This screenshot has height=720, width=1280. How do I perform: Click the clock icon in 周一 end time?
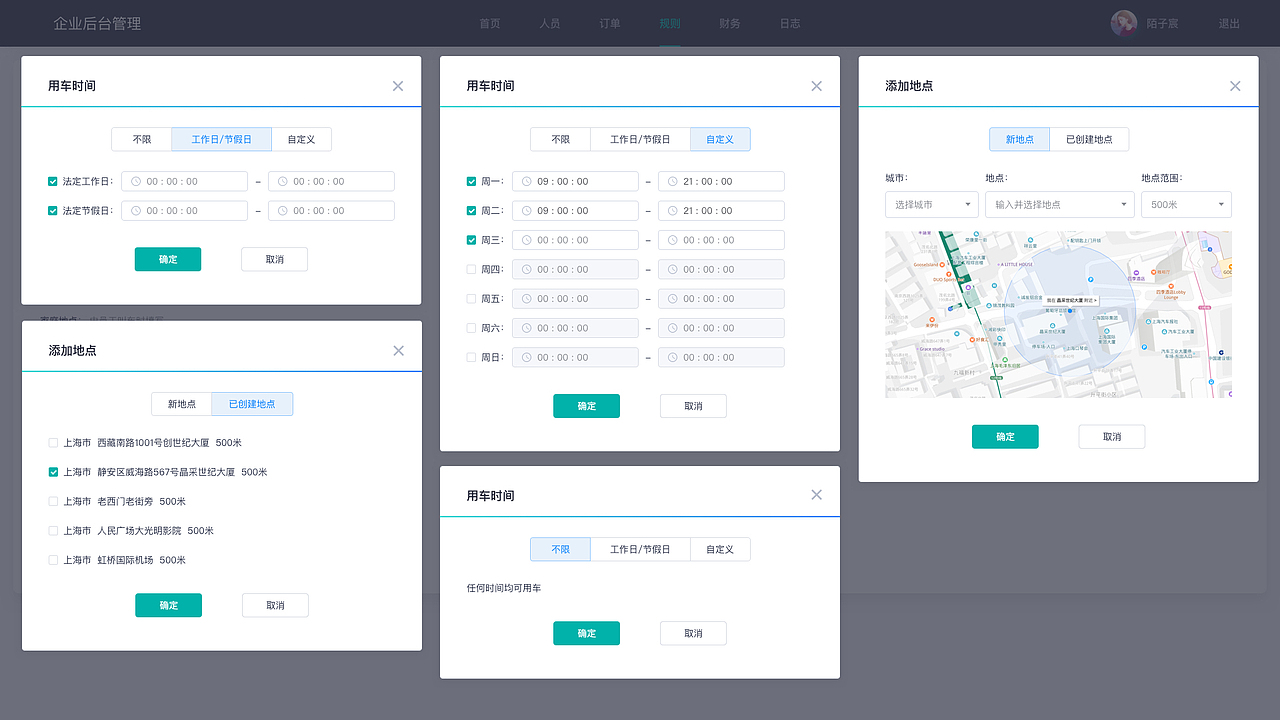(673, 182)
